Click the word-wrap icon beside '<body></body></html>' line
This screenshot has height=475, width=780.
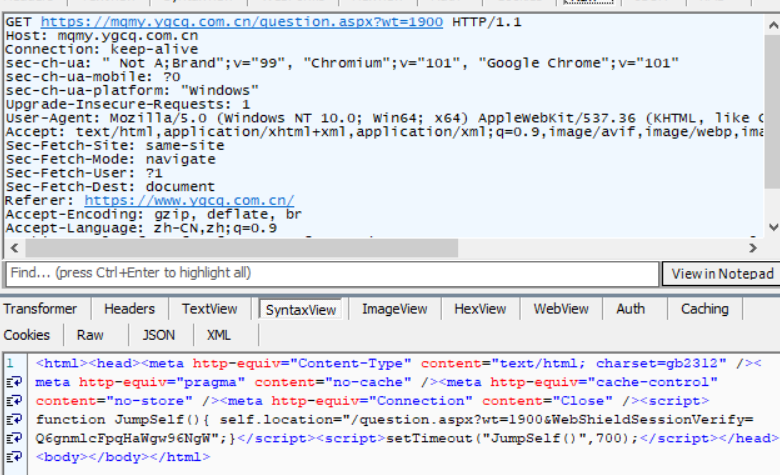tap(14, 457)
